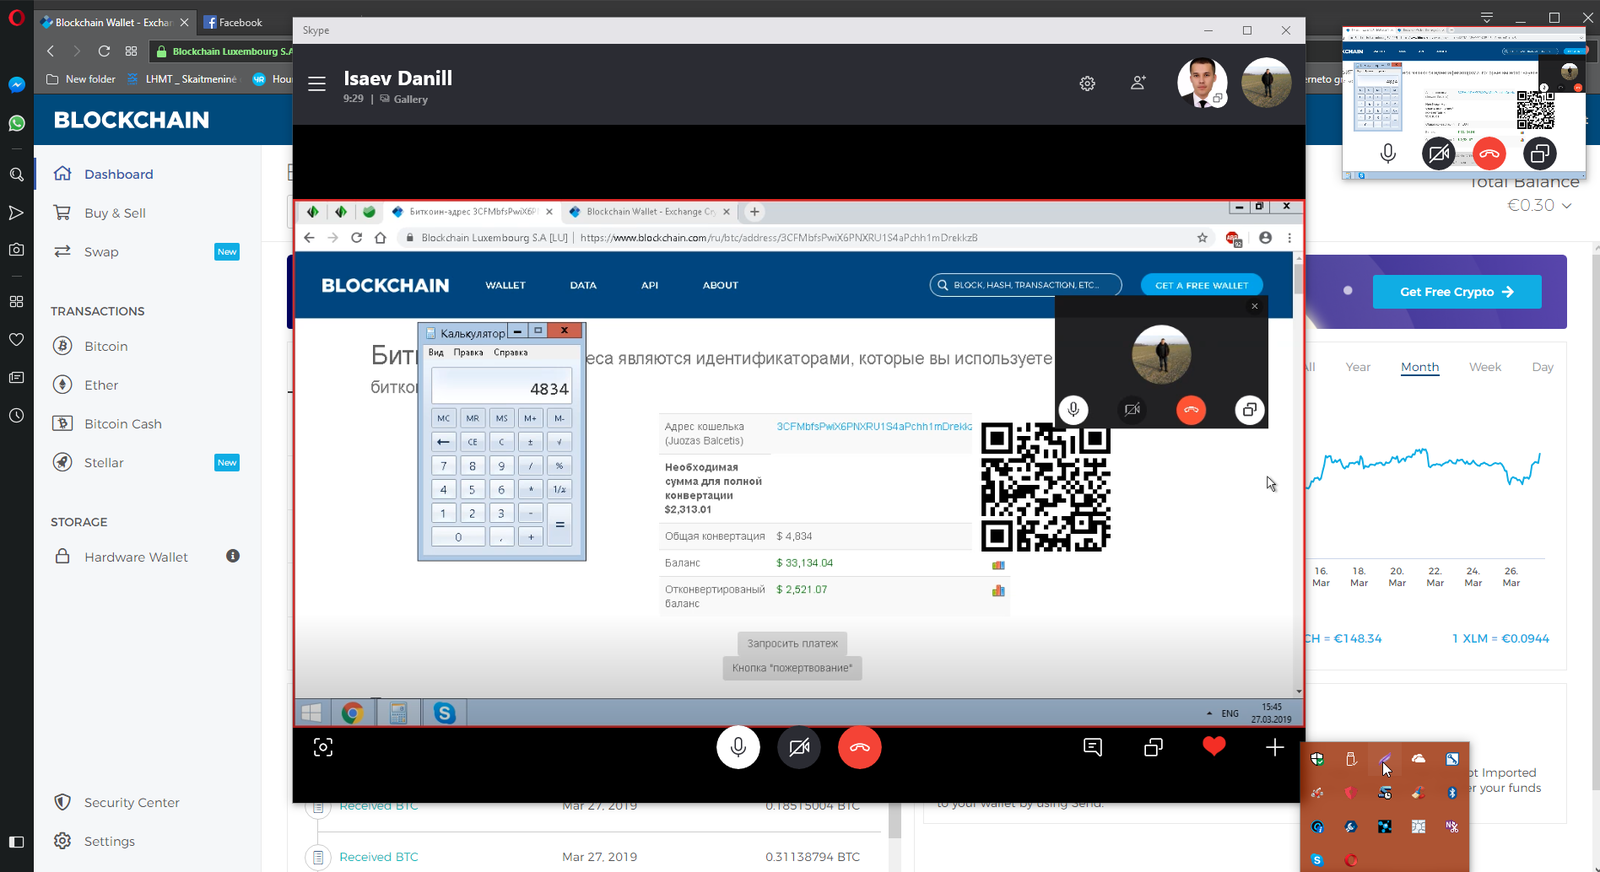Toggle video in main Skype call bar
The height and width of the screenshot is (872, 1600).
click(x=799, y=747)
